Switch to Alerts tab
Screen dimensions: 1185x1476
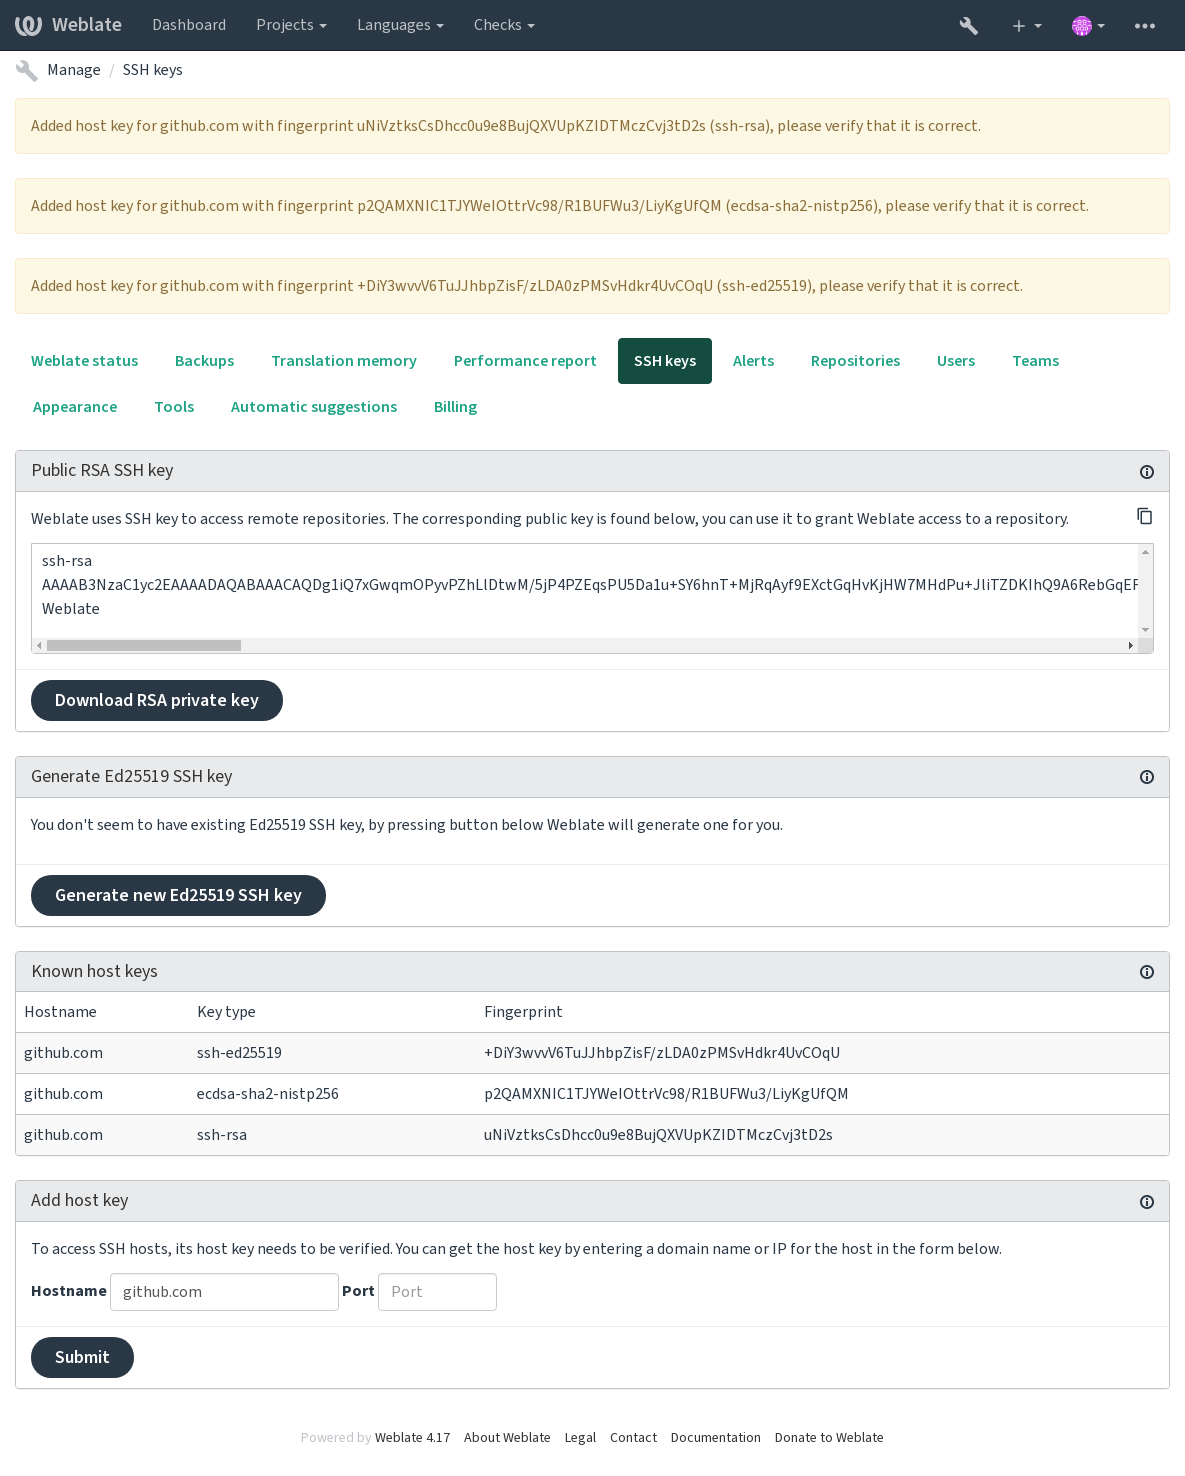pos(753,361)
